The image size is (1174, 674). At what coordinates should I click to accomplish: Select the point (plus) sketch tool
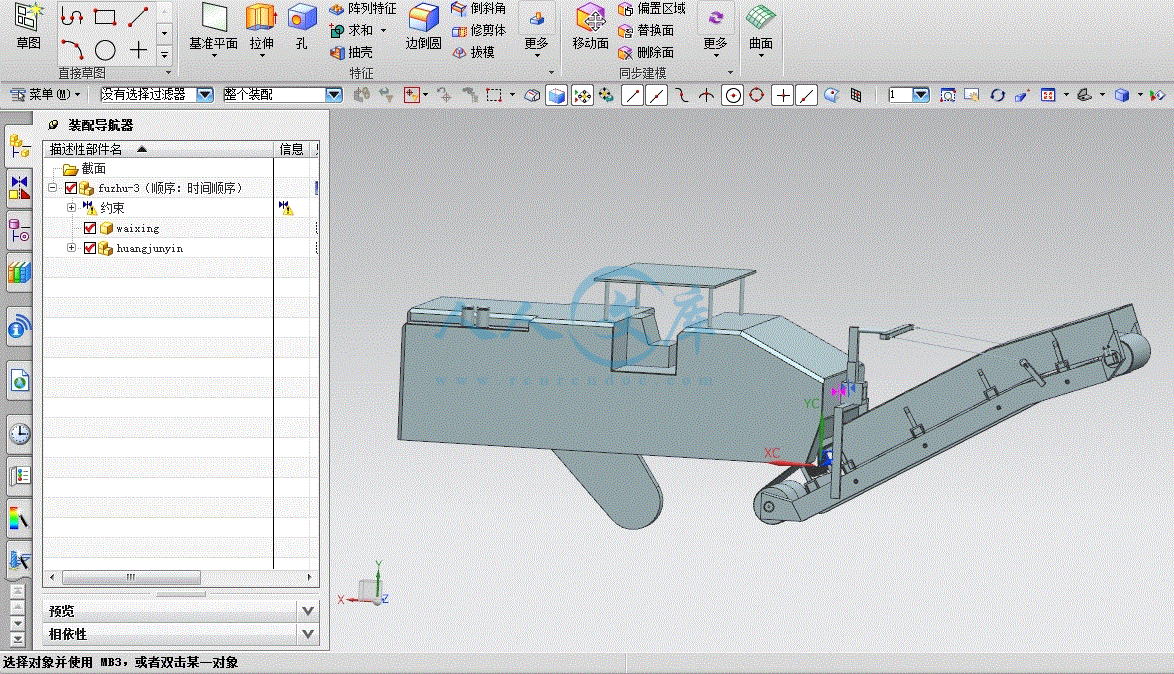pyautogui.click(x=138, y=50)
